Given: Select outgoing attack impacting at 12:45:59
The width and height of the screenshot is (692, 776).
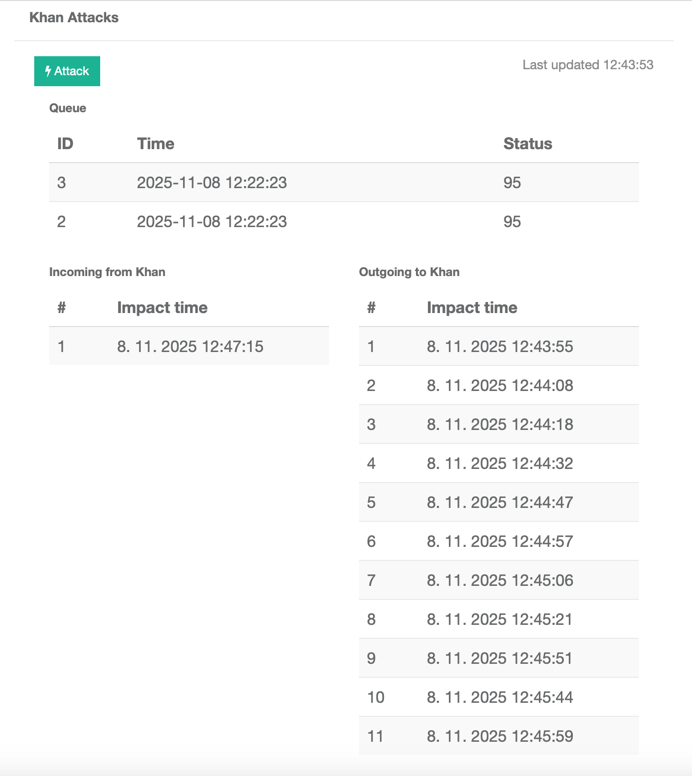Looking at the screenshot, I should tap(499, 737).
